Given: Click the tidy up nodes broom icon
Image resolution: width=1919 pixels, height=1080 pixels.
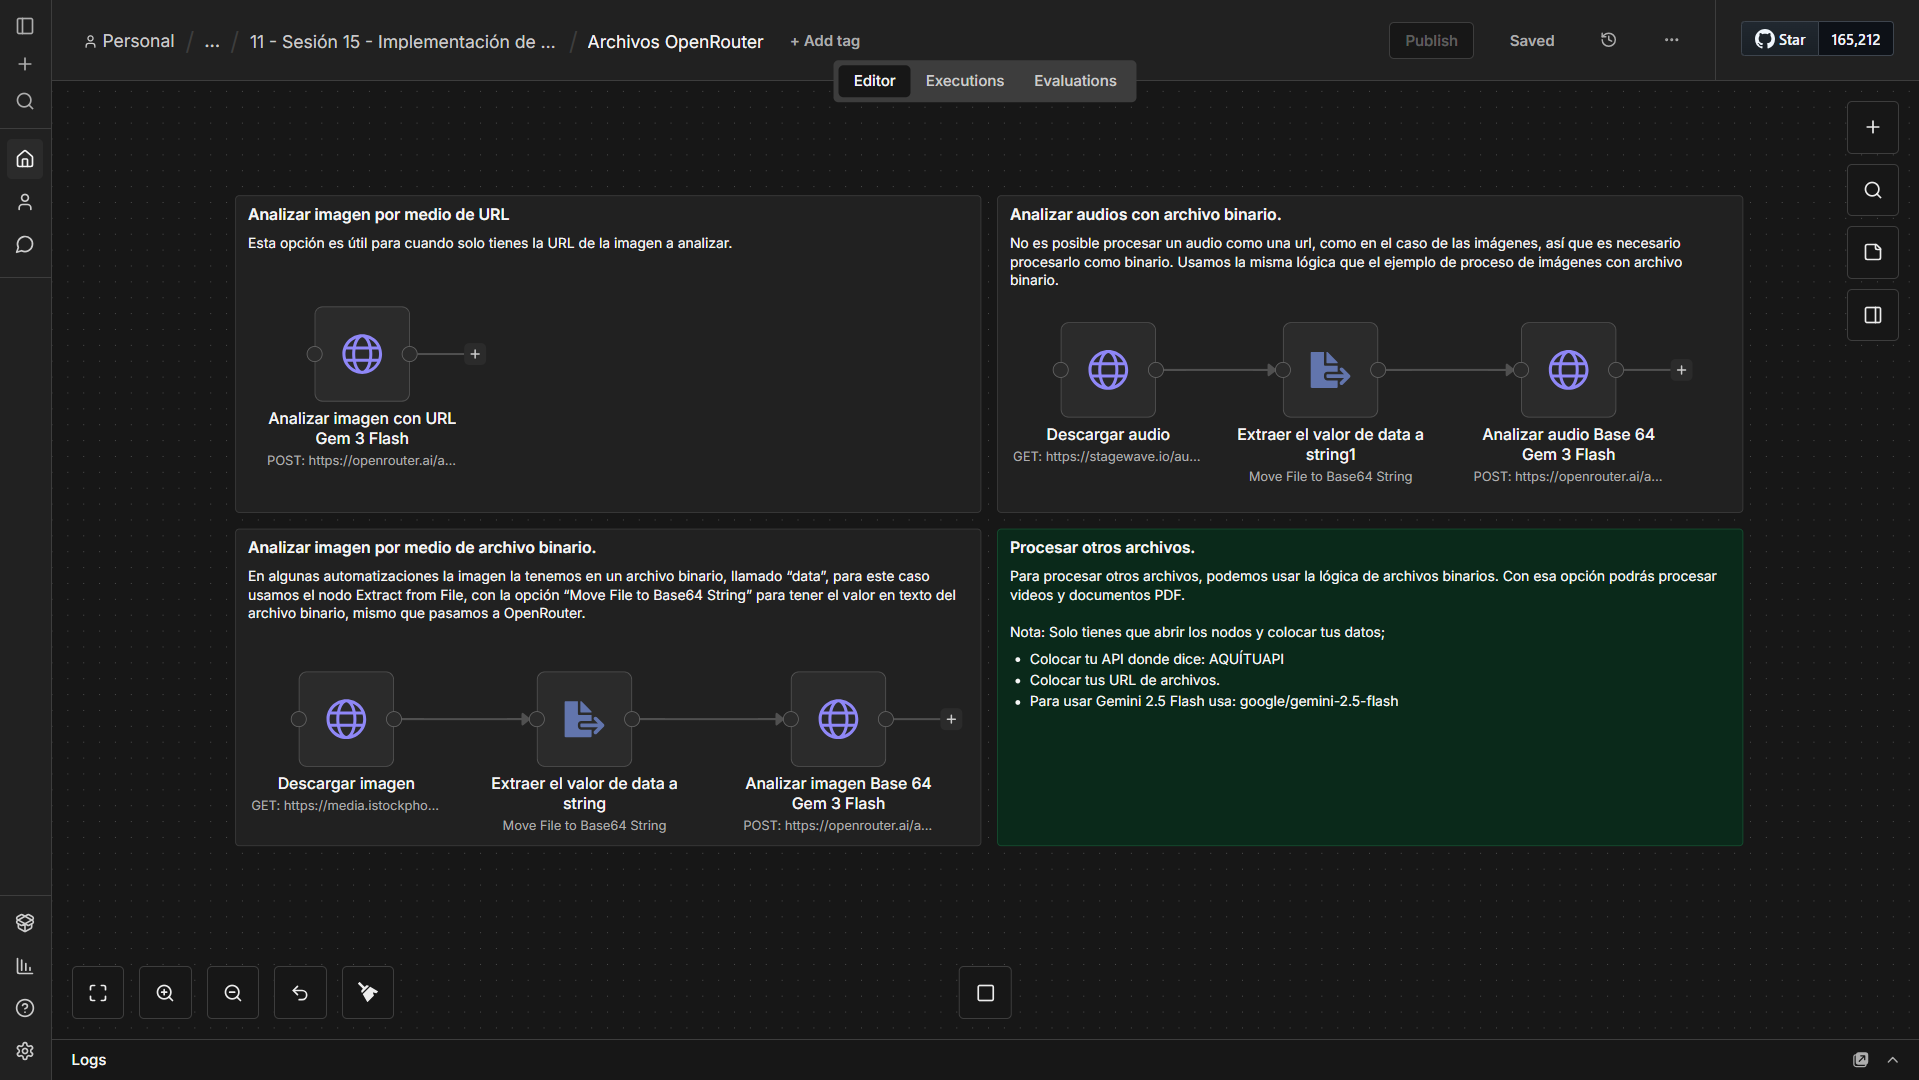Looking at the screenshot, I should point(368,993).
